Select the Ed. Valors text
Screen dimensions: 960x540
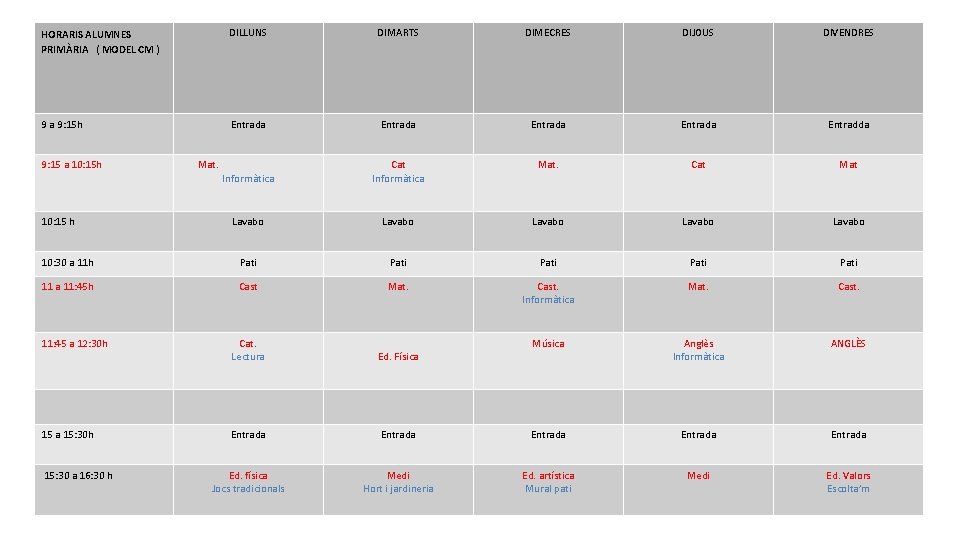(x=848, y=476)
